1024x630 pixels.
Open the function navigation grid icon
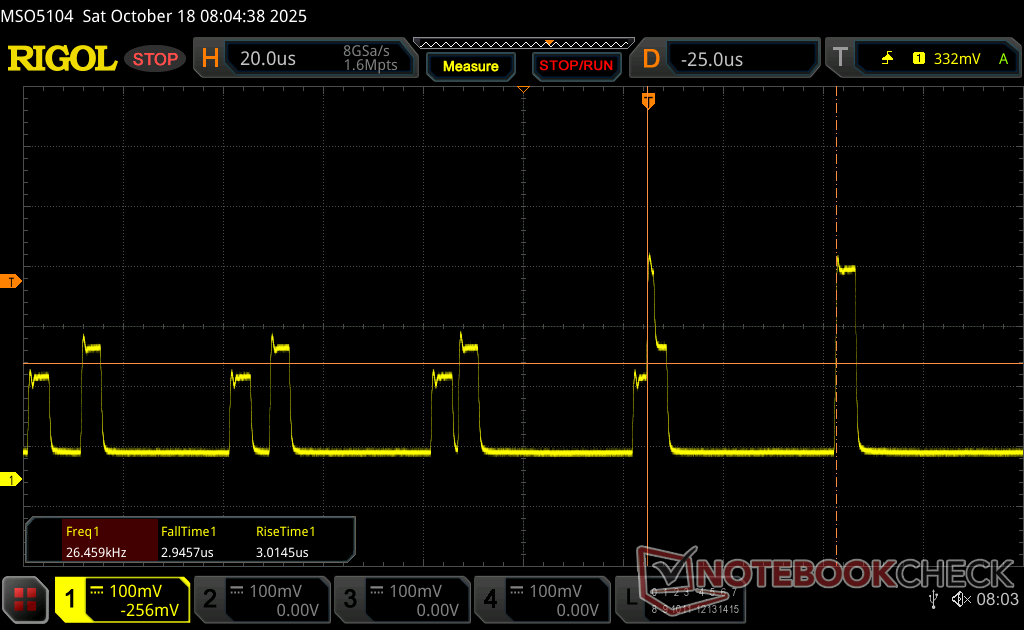point(26,599)
